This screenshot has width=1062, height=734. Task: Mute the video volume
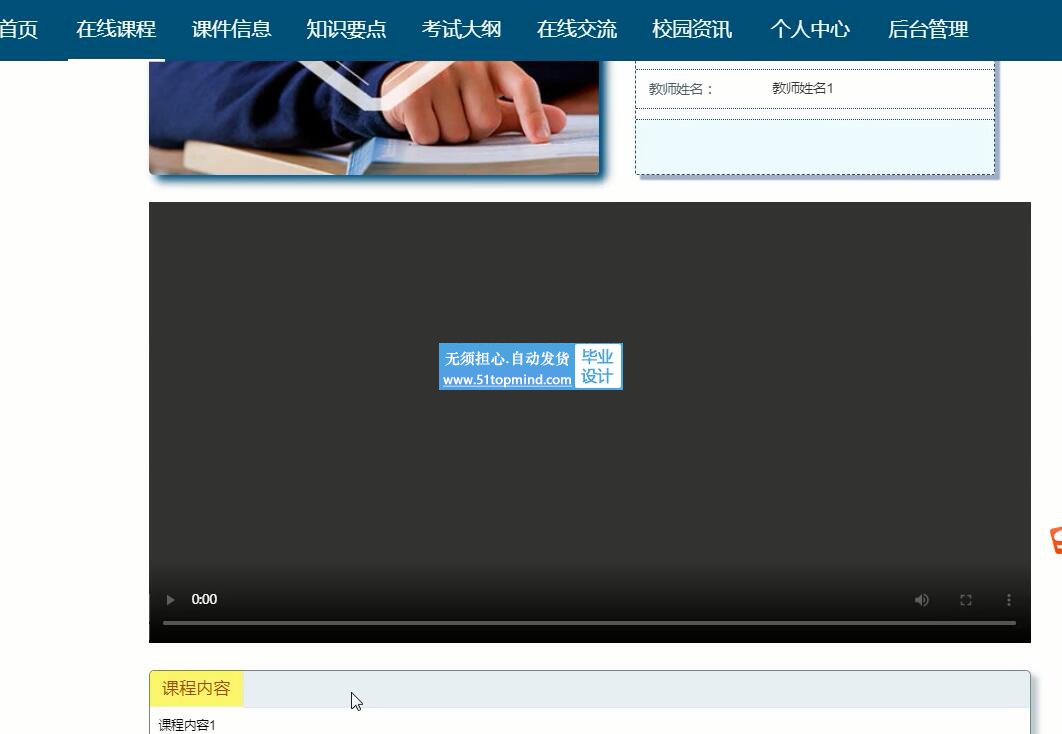[922, 600]
